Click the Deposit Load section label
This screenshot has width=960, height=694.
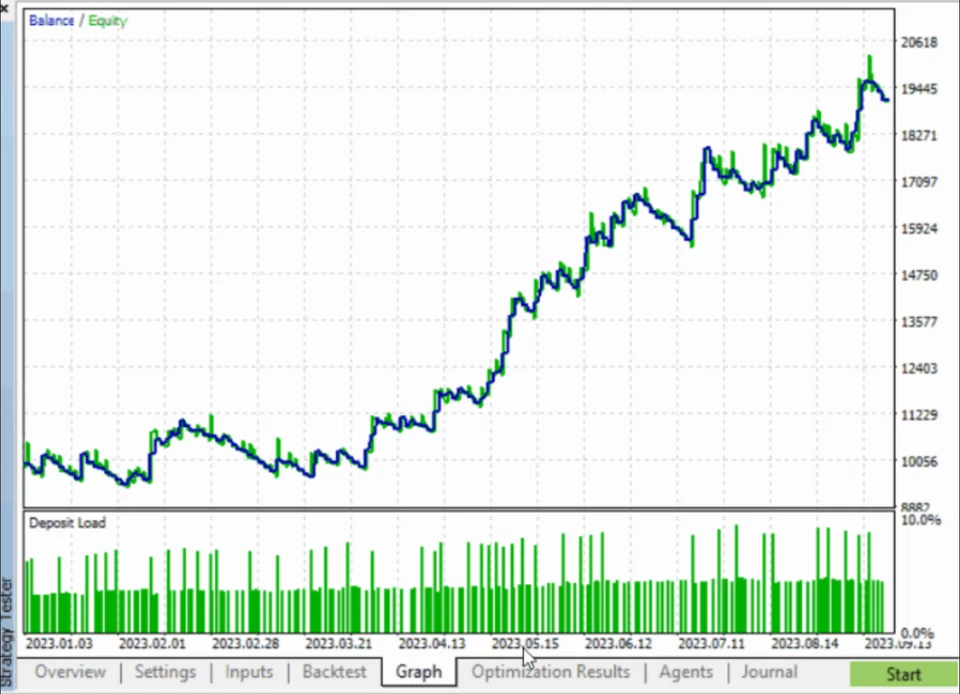click(x=66, y=522)
